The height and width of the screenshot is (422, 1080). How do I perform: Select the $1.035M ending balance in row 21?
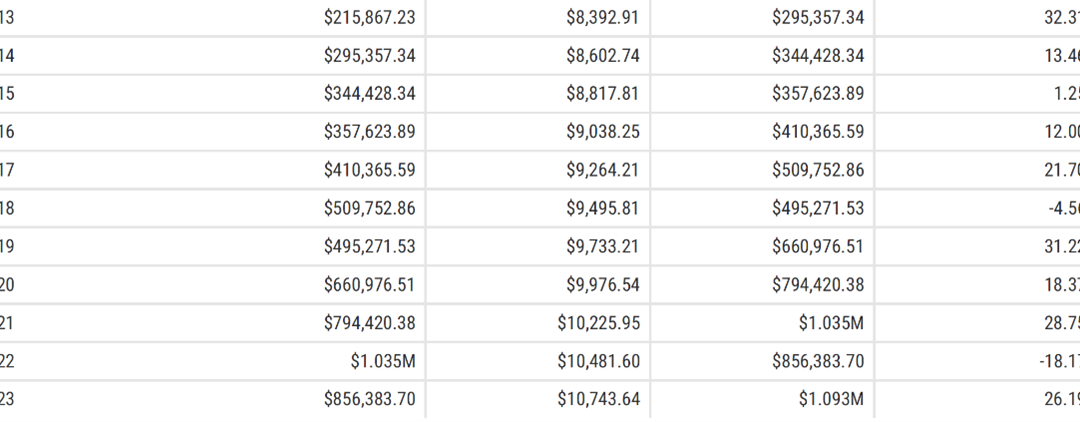pos(831,323)
